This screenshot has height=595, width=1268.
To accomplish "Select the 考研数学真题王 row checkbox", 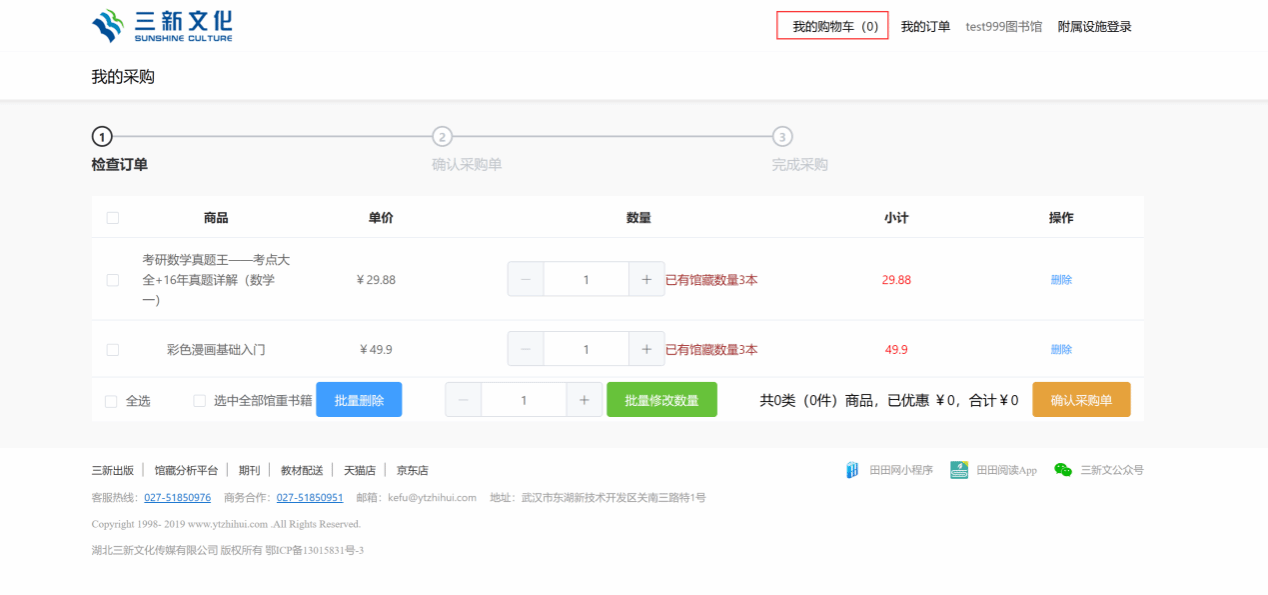I will [x=113, y=280].
